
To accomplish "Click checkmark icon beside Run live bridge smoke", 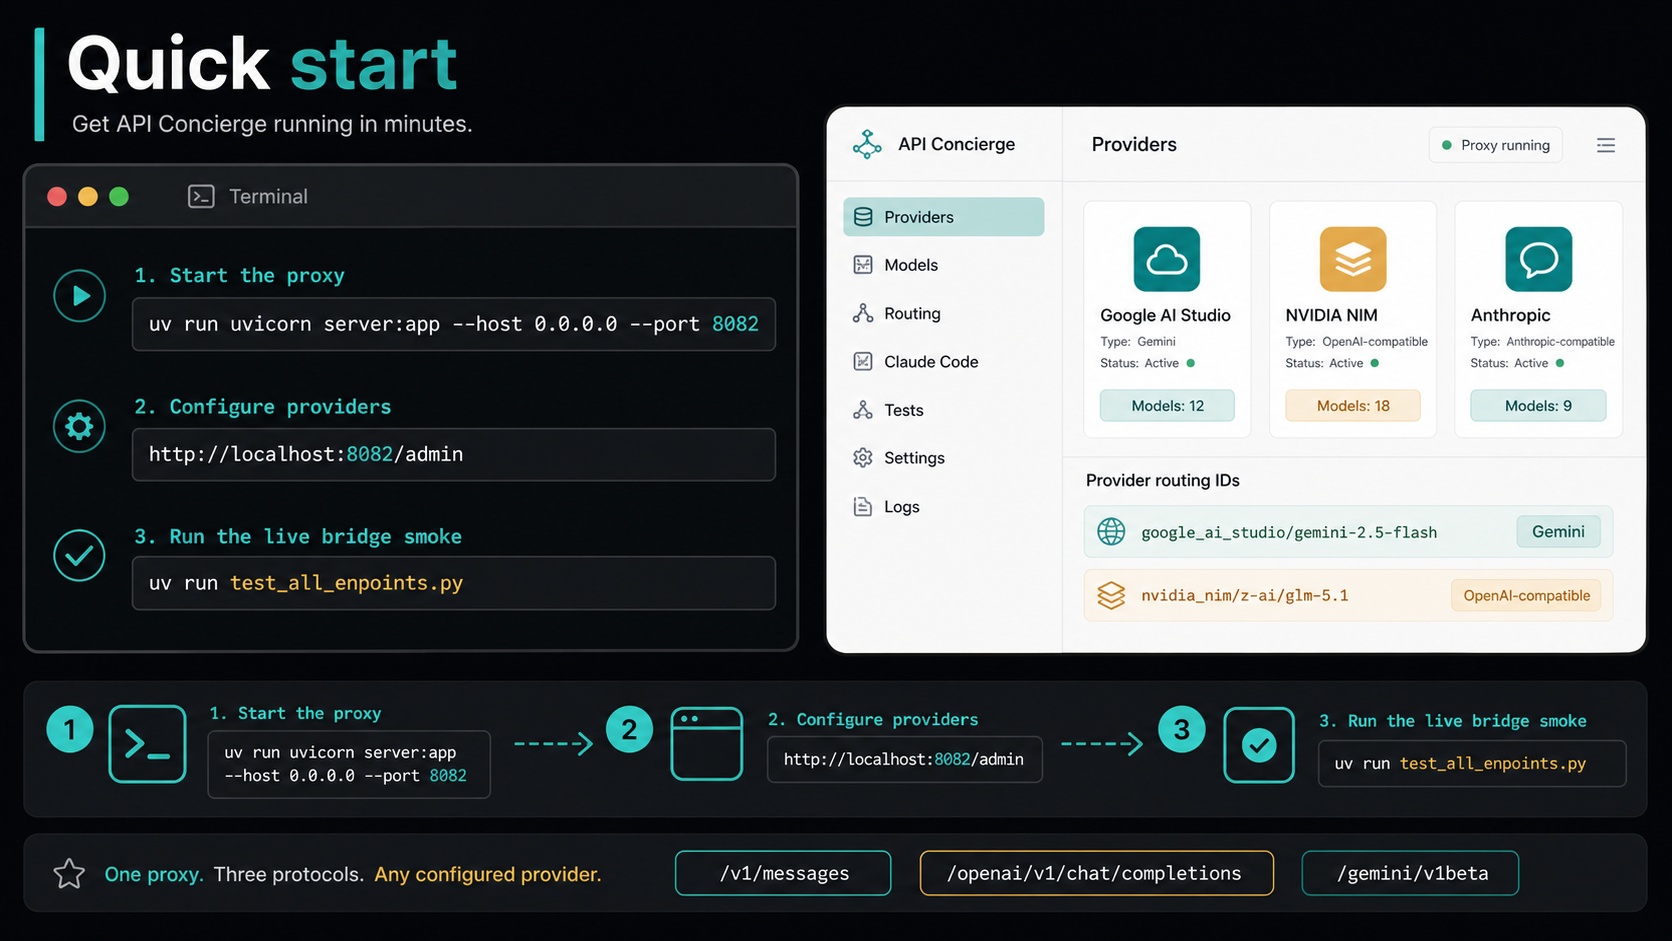I will [79, 555].
